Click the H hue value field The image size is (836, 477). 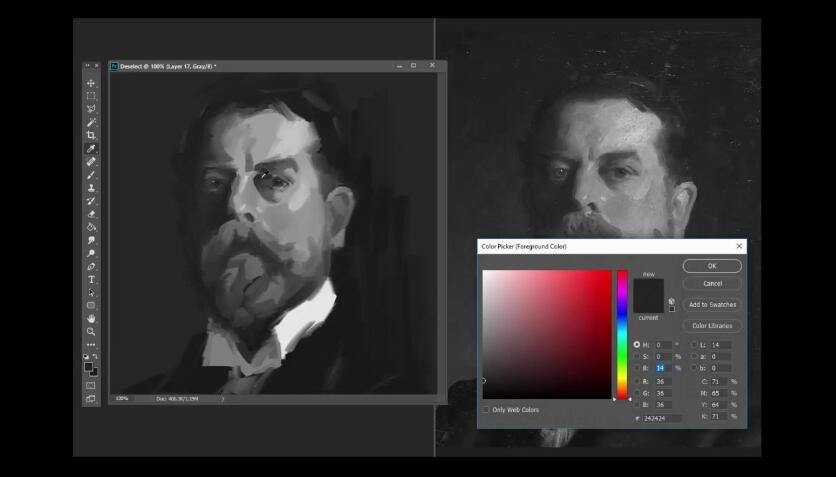[x=663, y=345]
